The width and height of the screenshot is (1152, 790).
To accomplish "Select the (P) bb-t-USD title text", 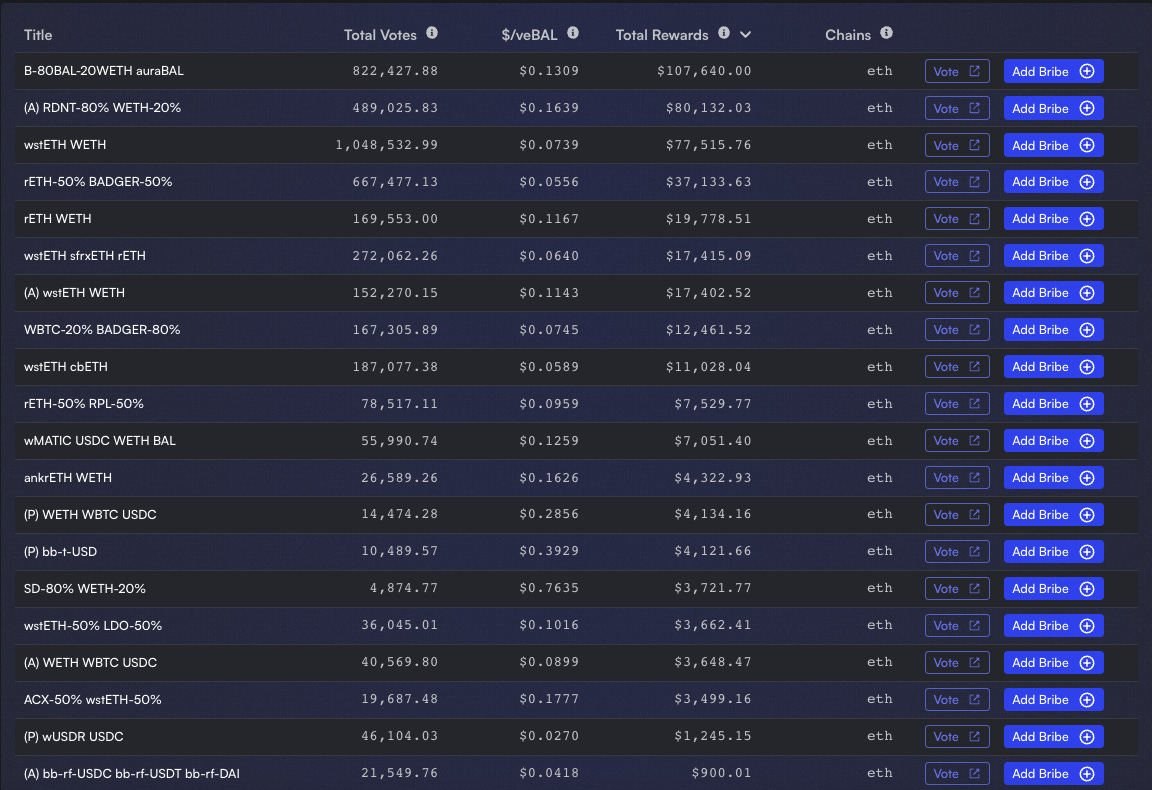I will [60, 552].
